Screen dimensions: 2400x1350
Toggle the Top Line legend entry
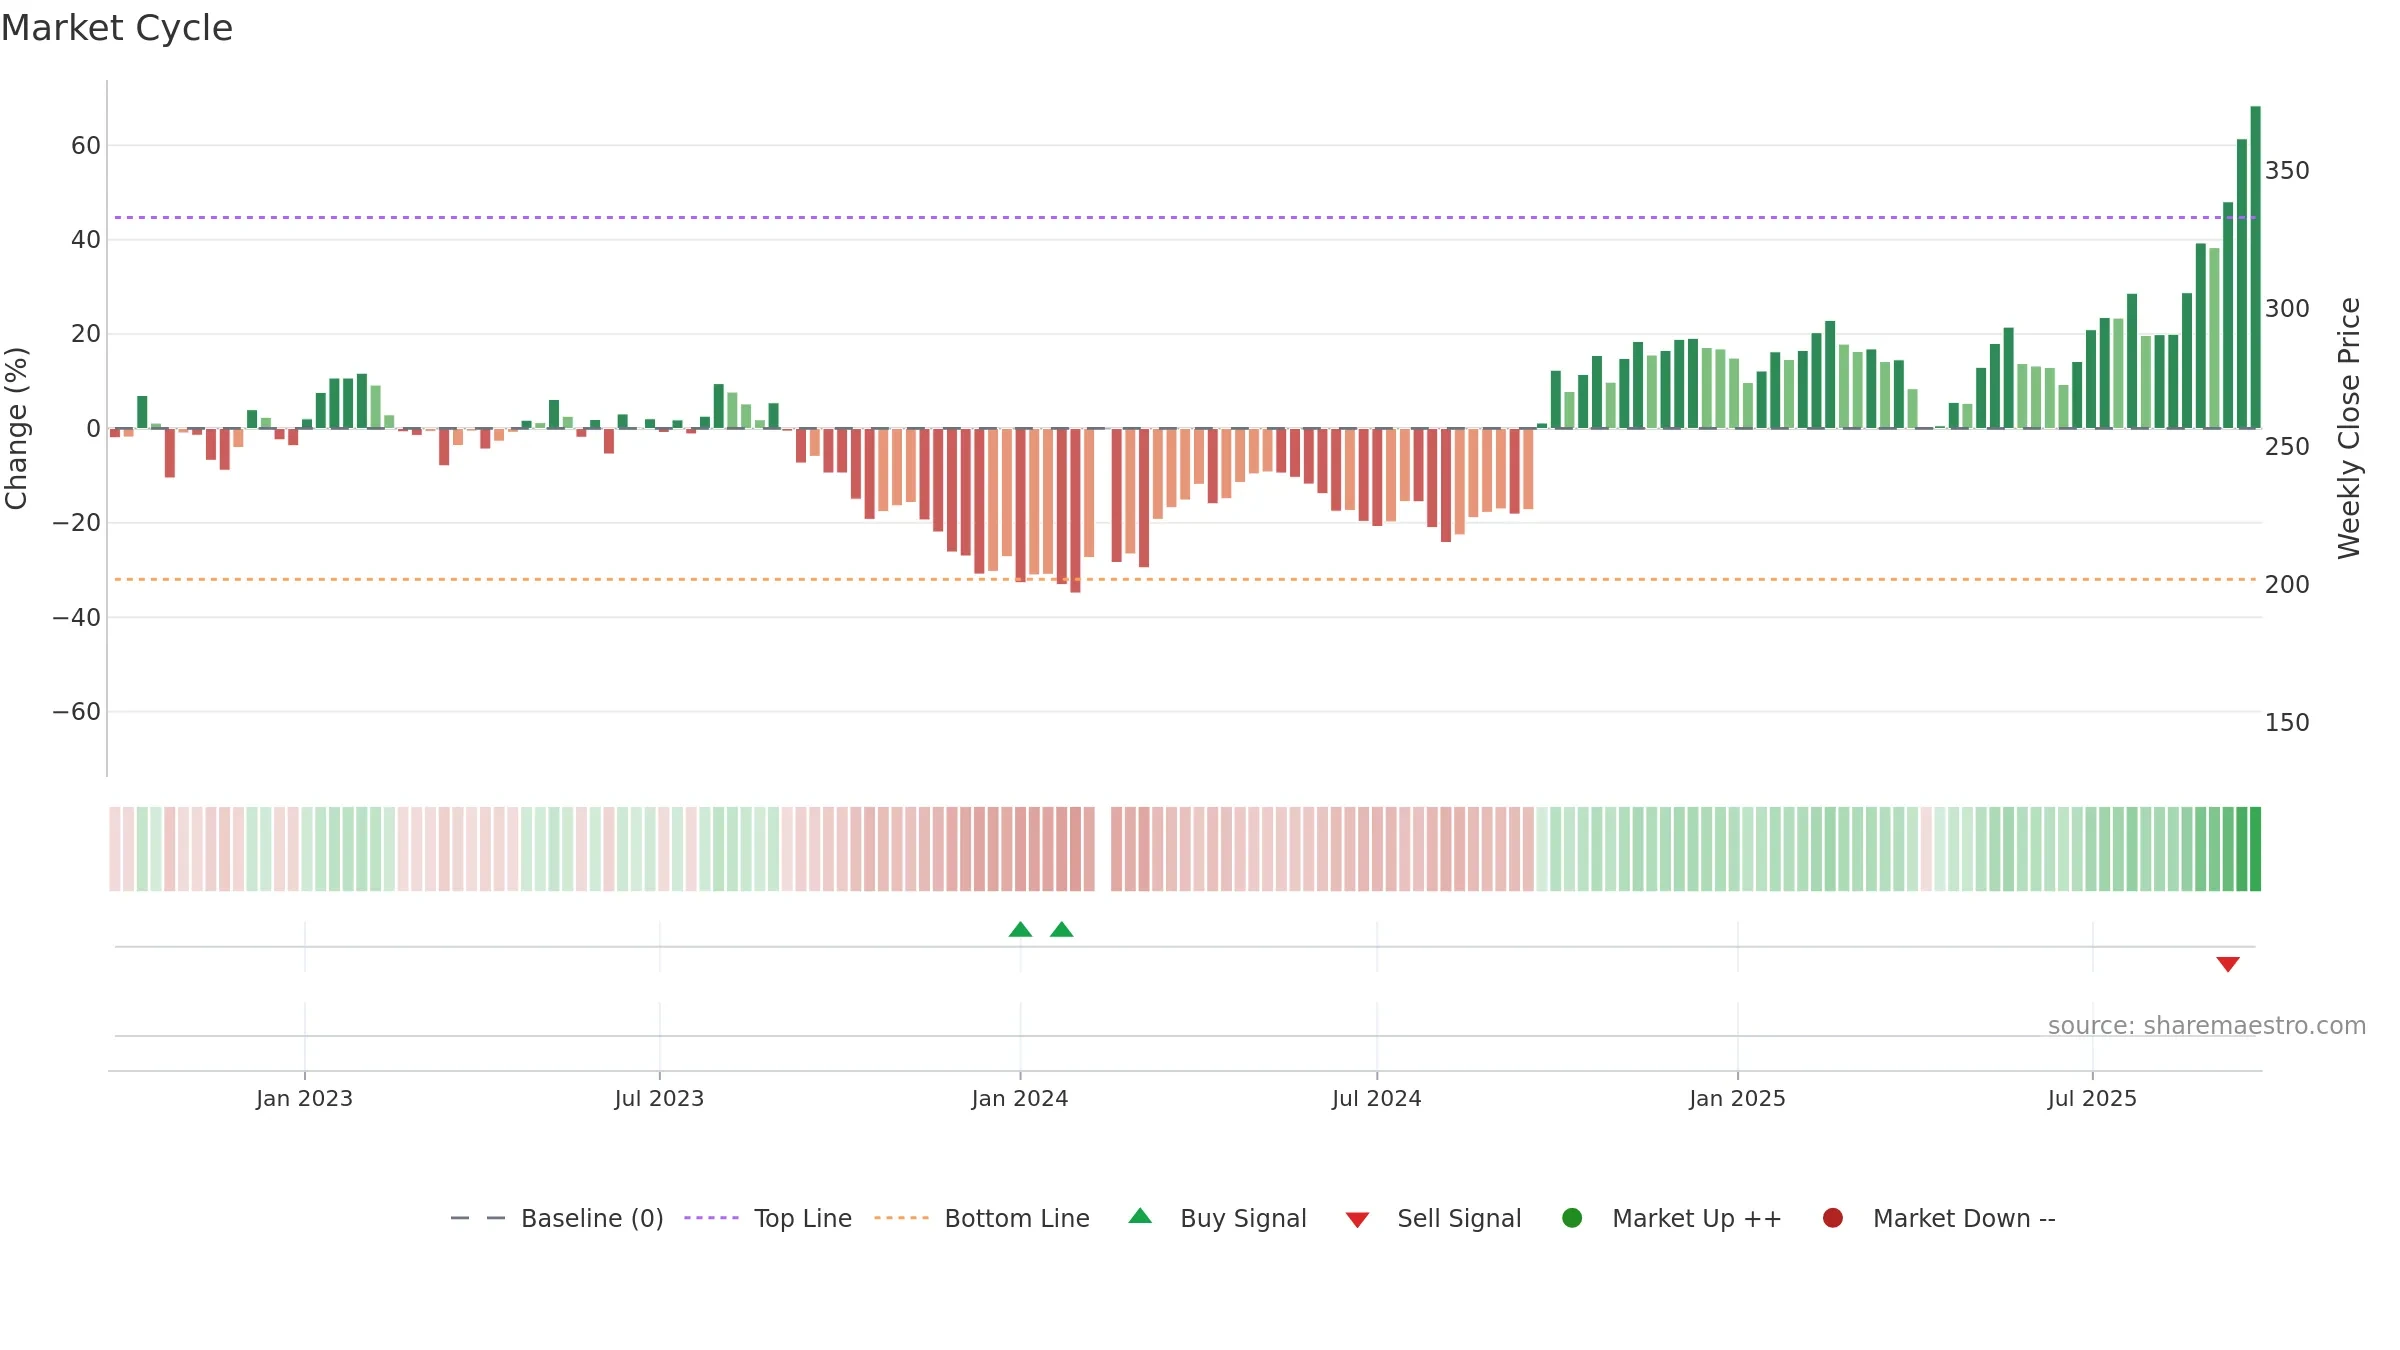(768, 1218)
